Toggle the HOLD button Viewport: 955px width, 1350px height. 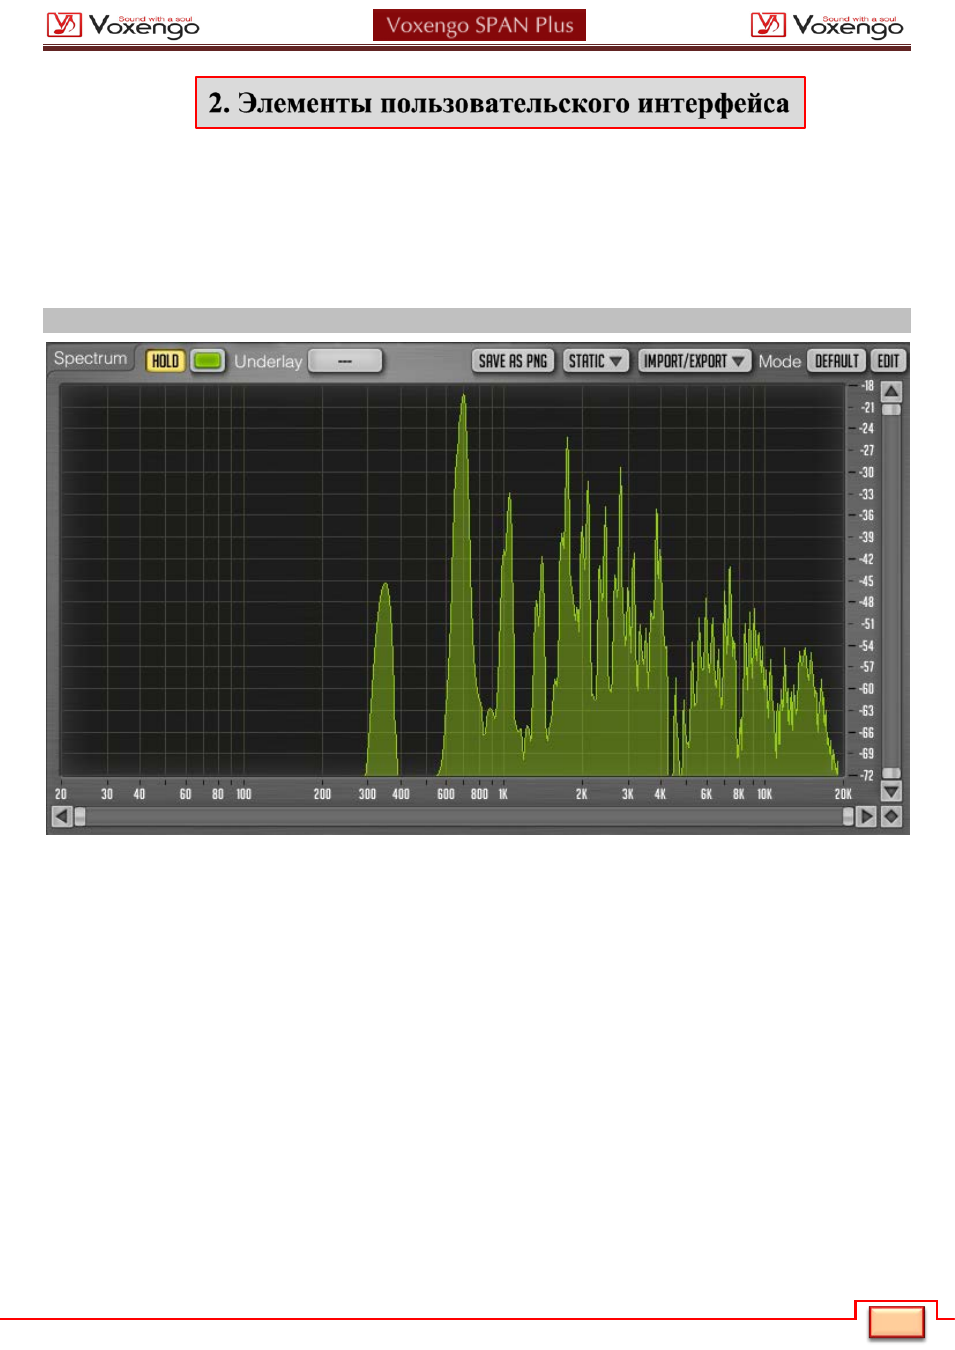[165, 361]
